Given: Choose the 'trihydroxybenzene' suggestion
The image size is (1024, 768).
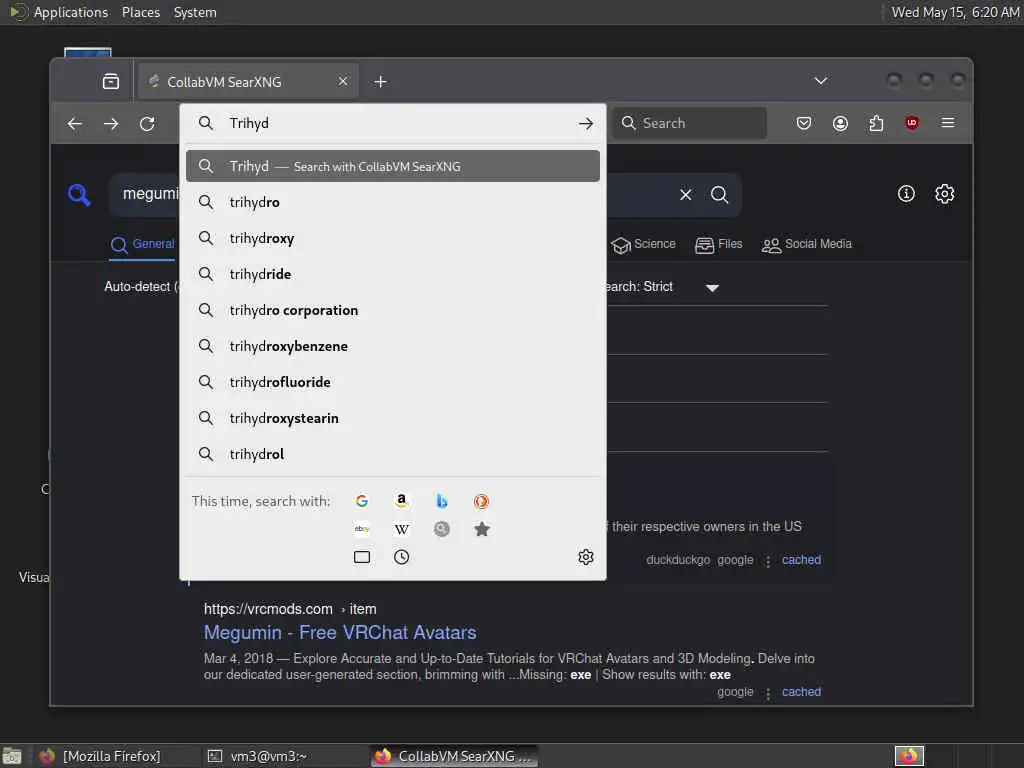Looking at the screenshot, I should click(x=392, y=346).
